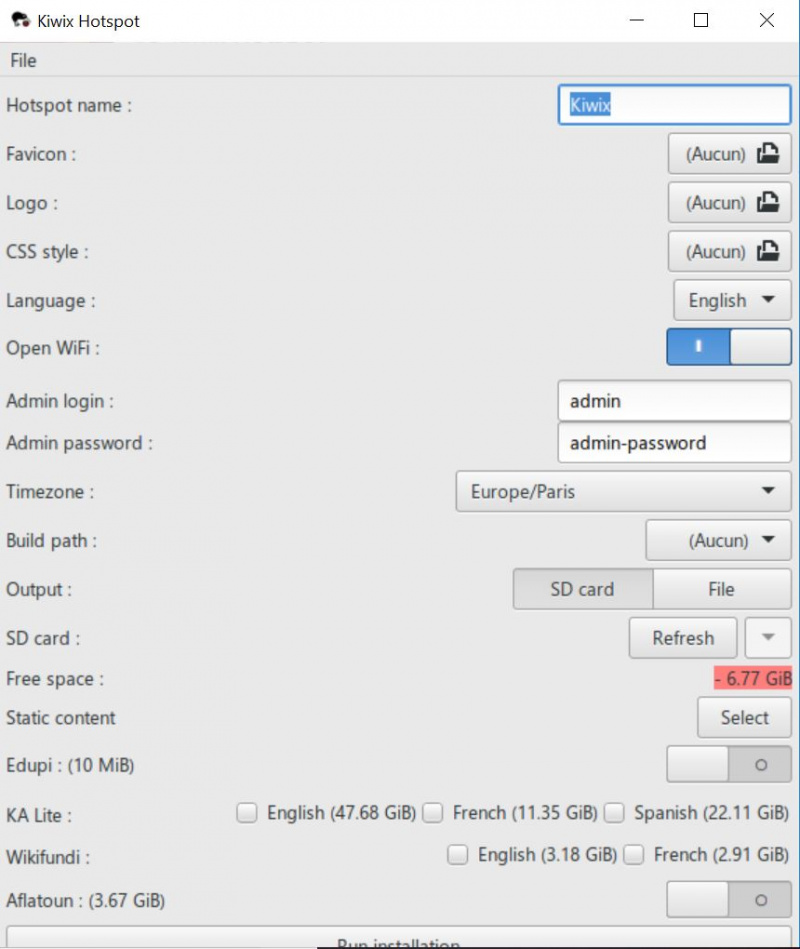Click the Admin password field
Image resolution: width=800 pixels, height=949 pixels.
[674, 442]
